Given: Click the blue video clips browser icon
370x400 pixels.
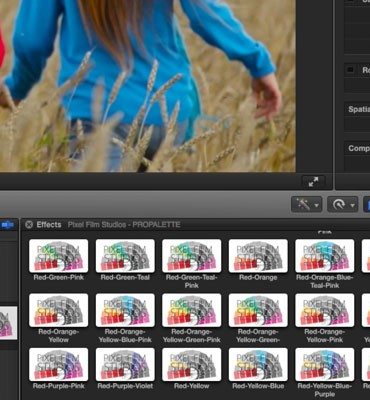Looking at the screenshot, I should click(x=7, y=225).
